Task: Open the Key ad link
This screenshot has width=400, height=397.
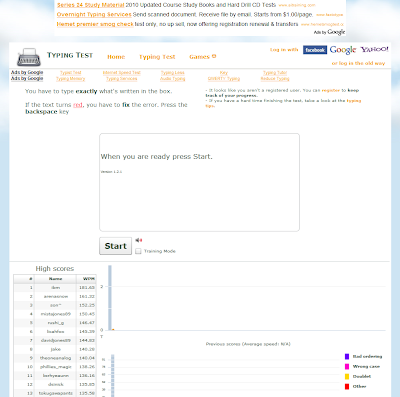Action: point(224,73)
